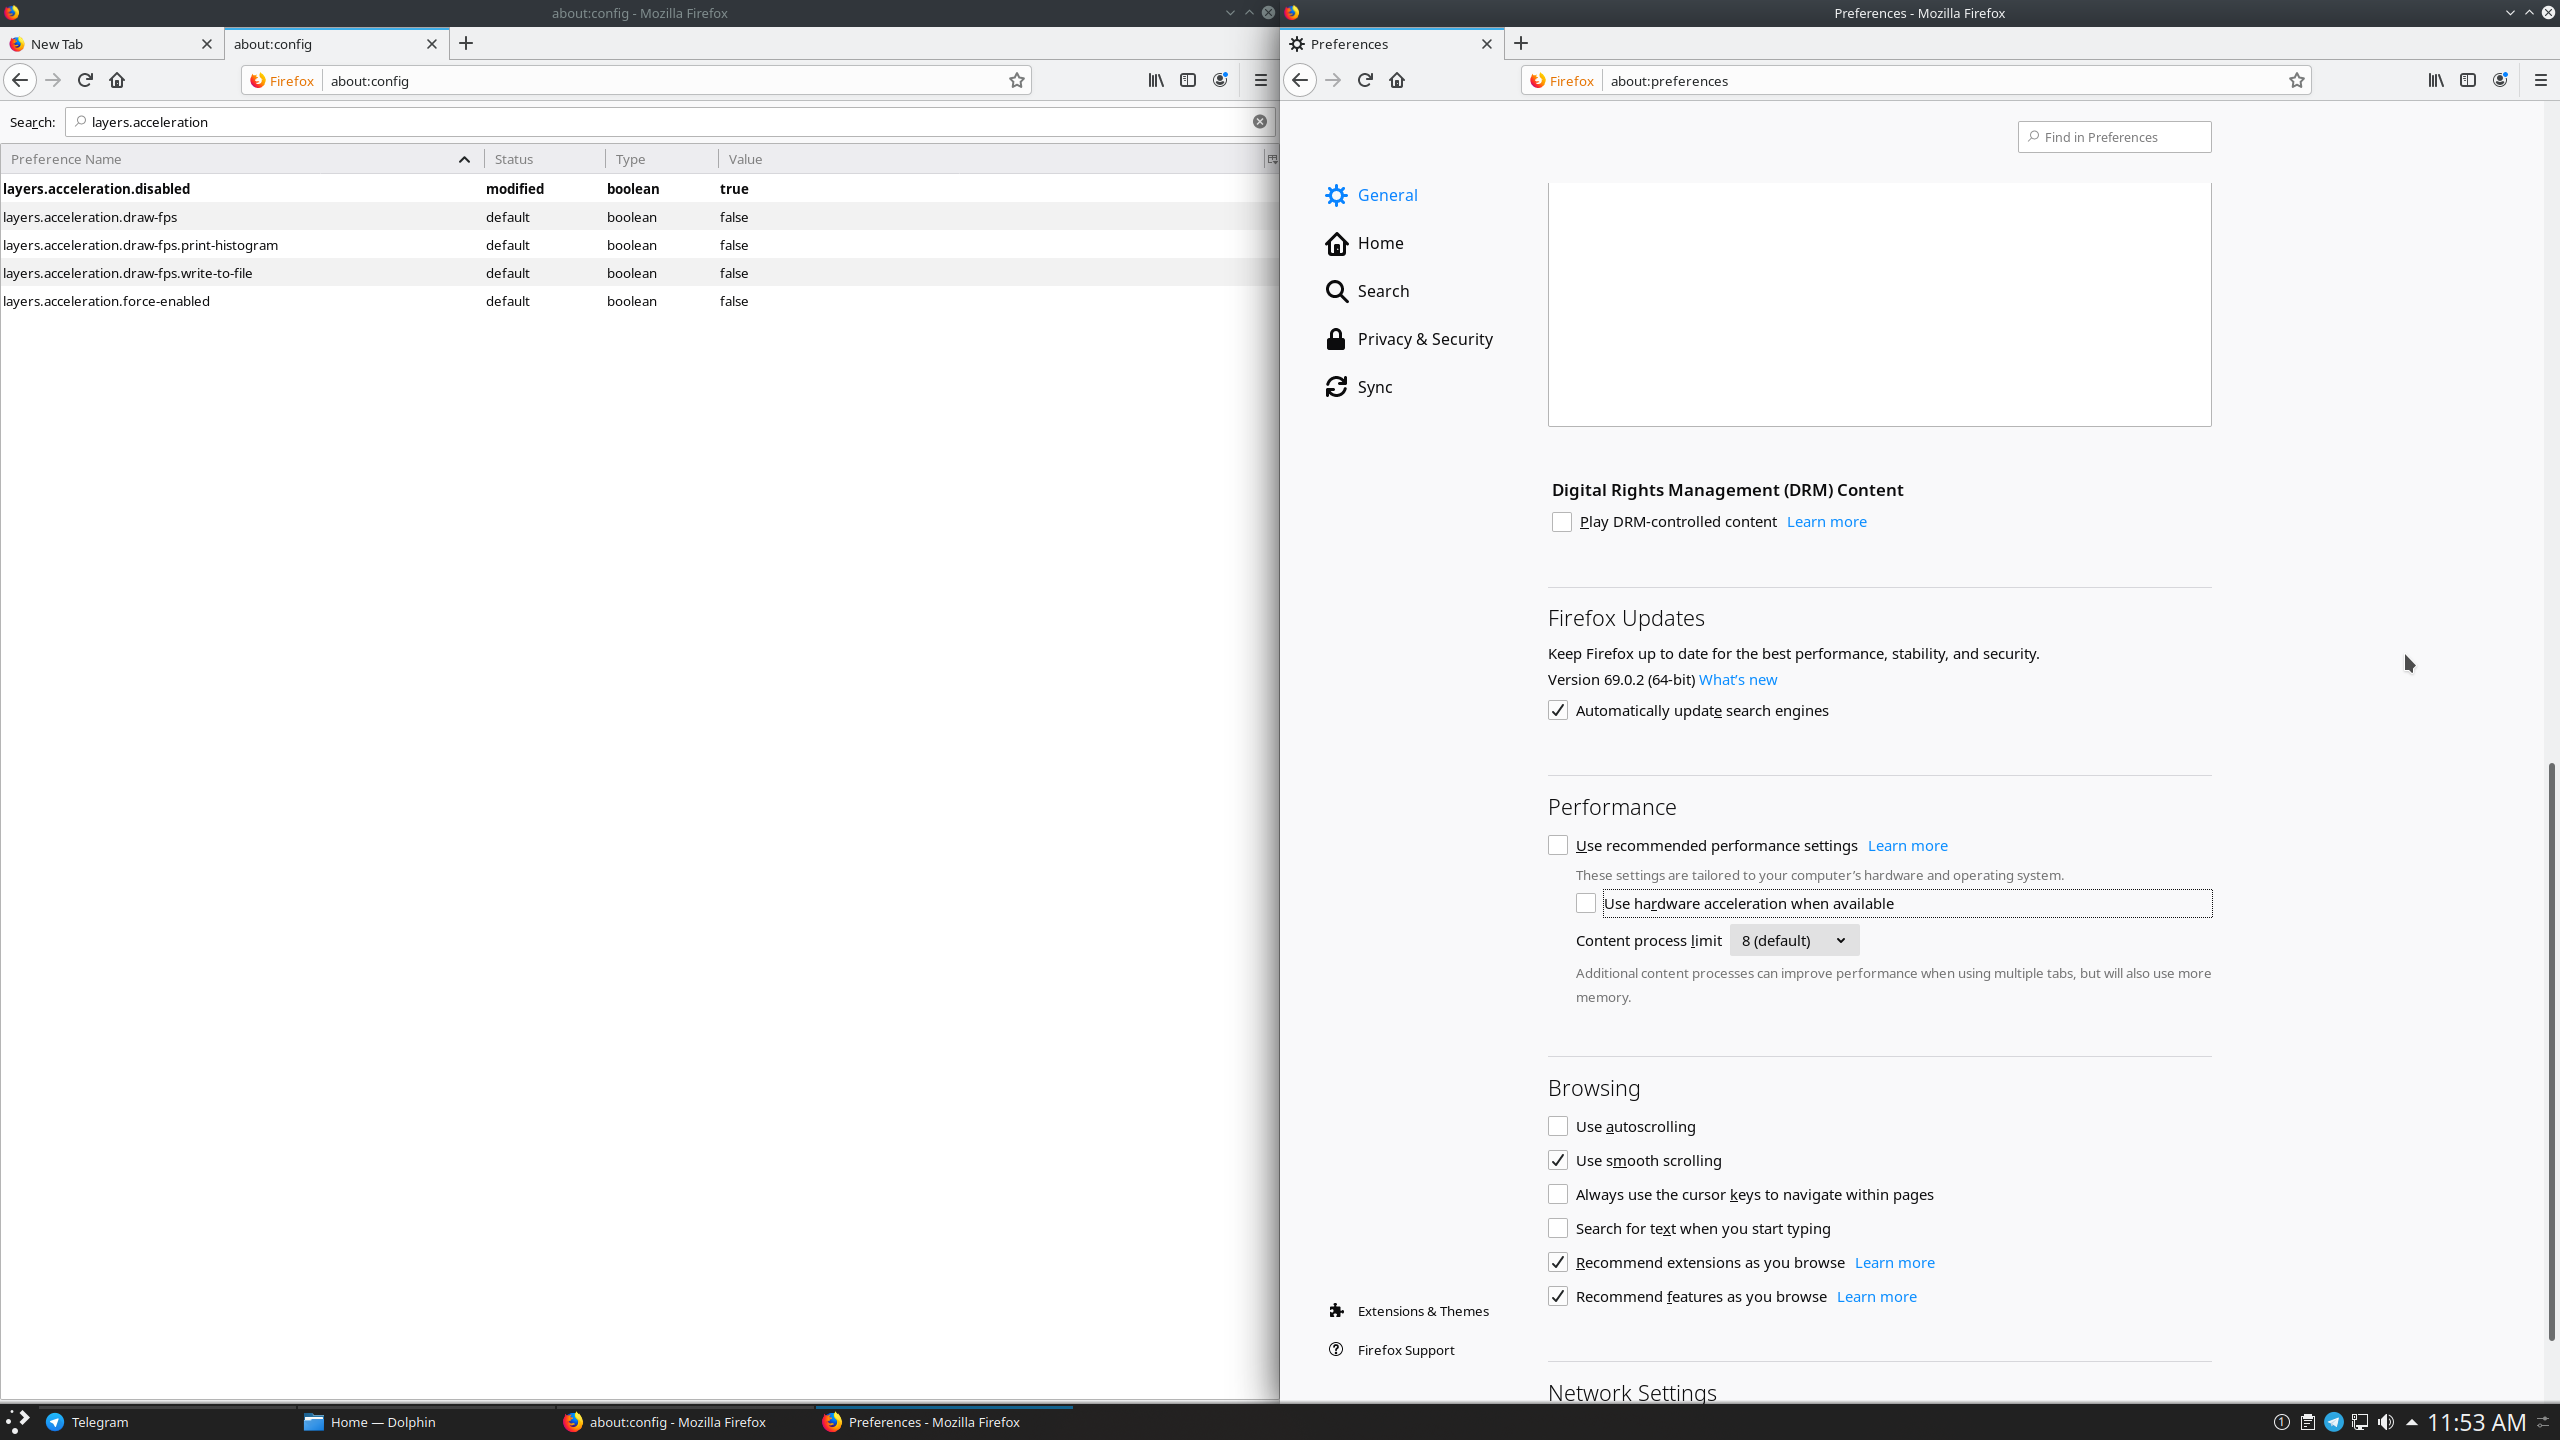Click the Home icon in Preferences window toolbar

click(1397, 80)
